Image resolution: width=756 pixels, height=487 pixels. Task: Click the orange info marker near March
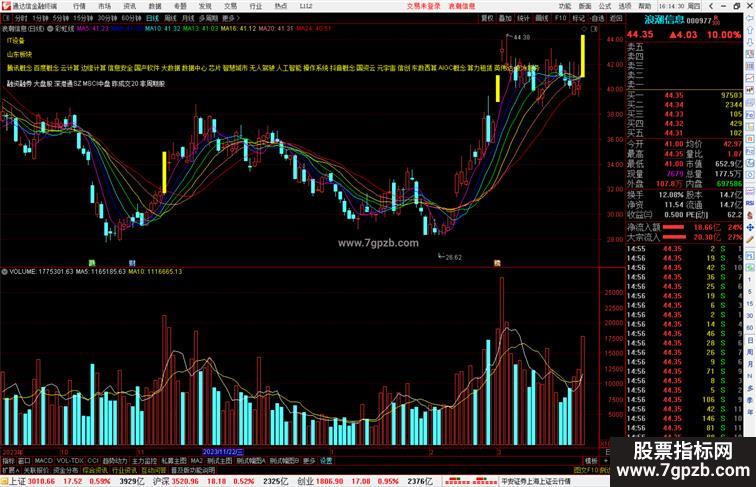click(x=497, y=263)
